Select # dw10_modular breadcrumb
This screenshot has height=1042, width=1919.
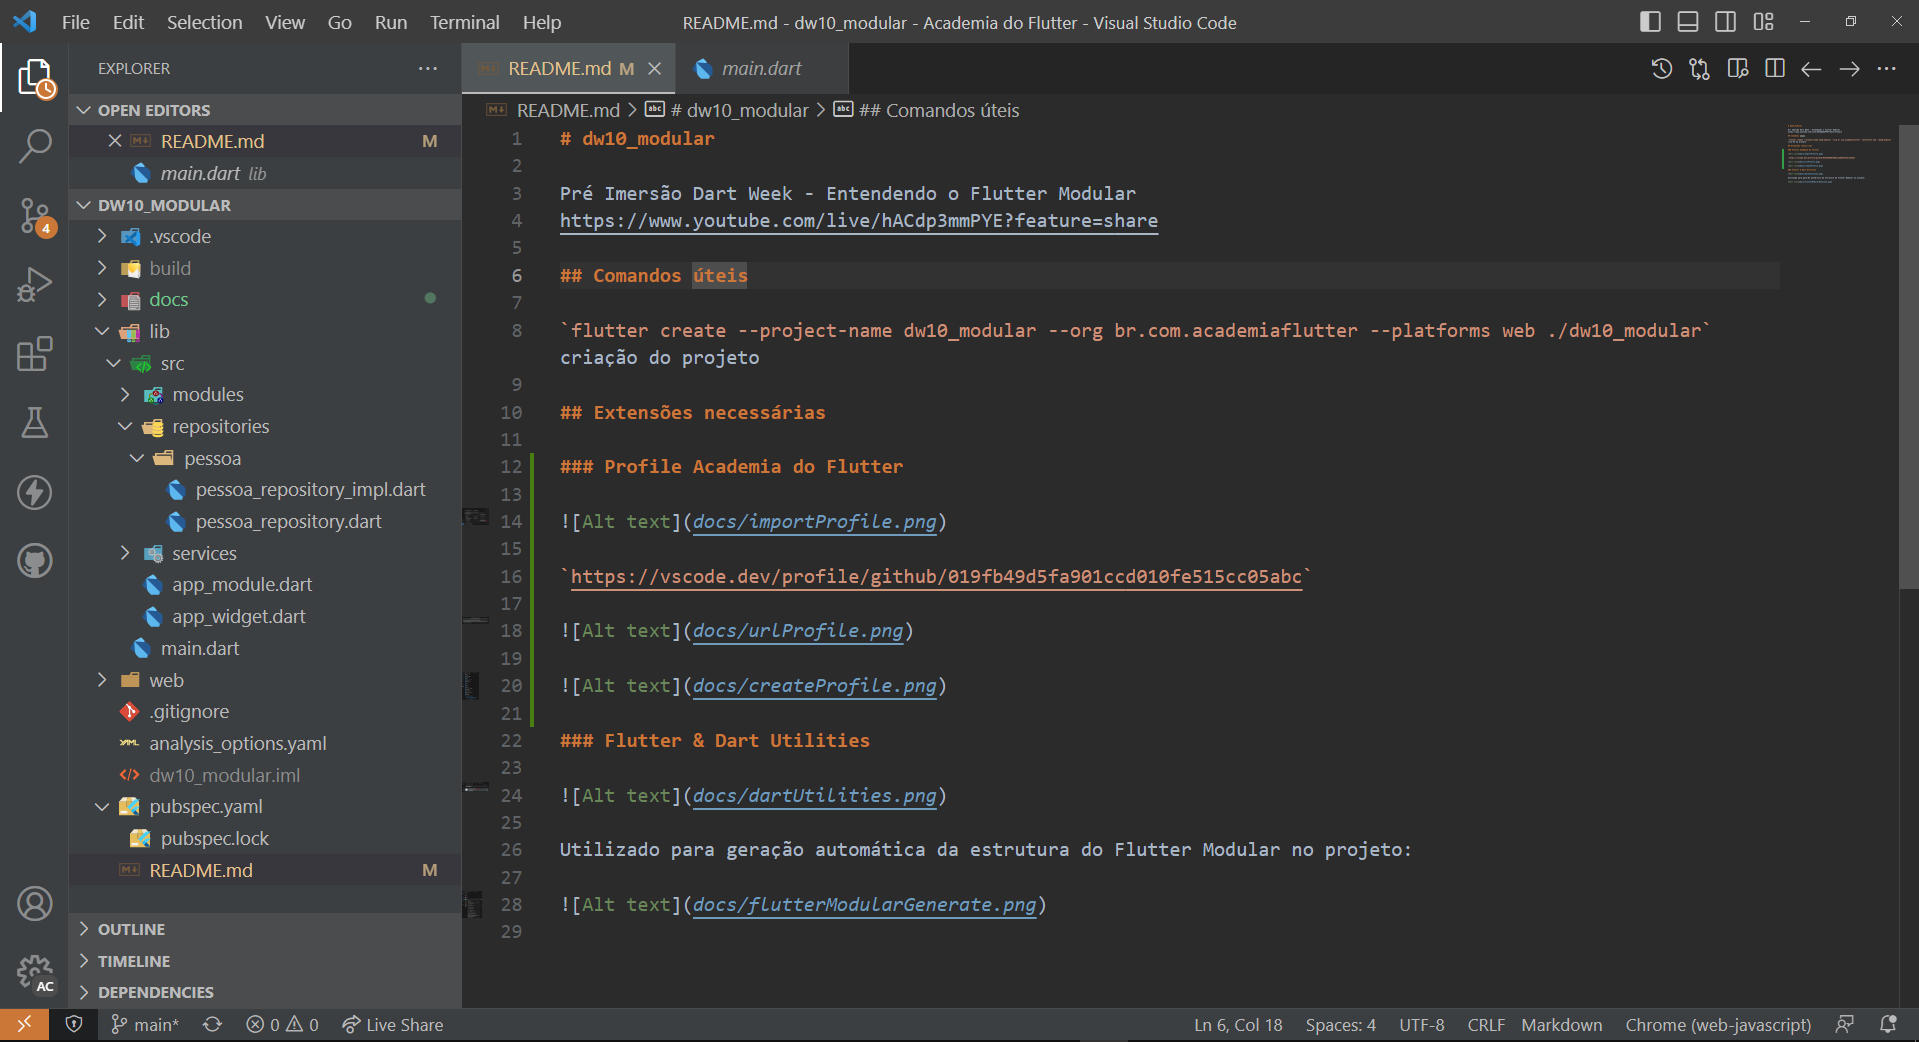tap(739, 110)
